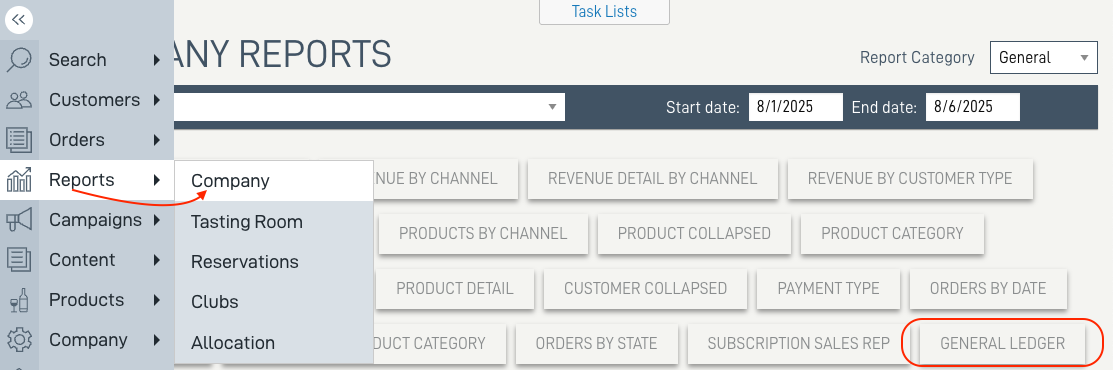This screenshot has width=1113, height=370.
Task: Click the Campaigns megaphone icon
Action: click(19, 220)
